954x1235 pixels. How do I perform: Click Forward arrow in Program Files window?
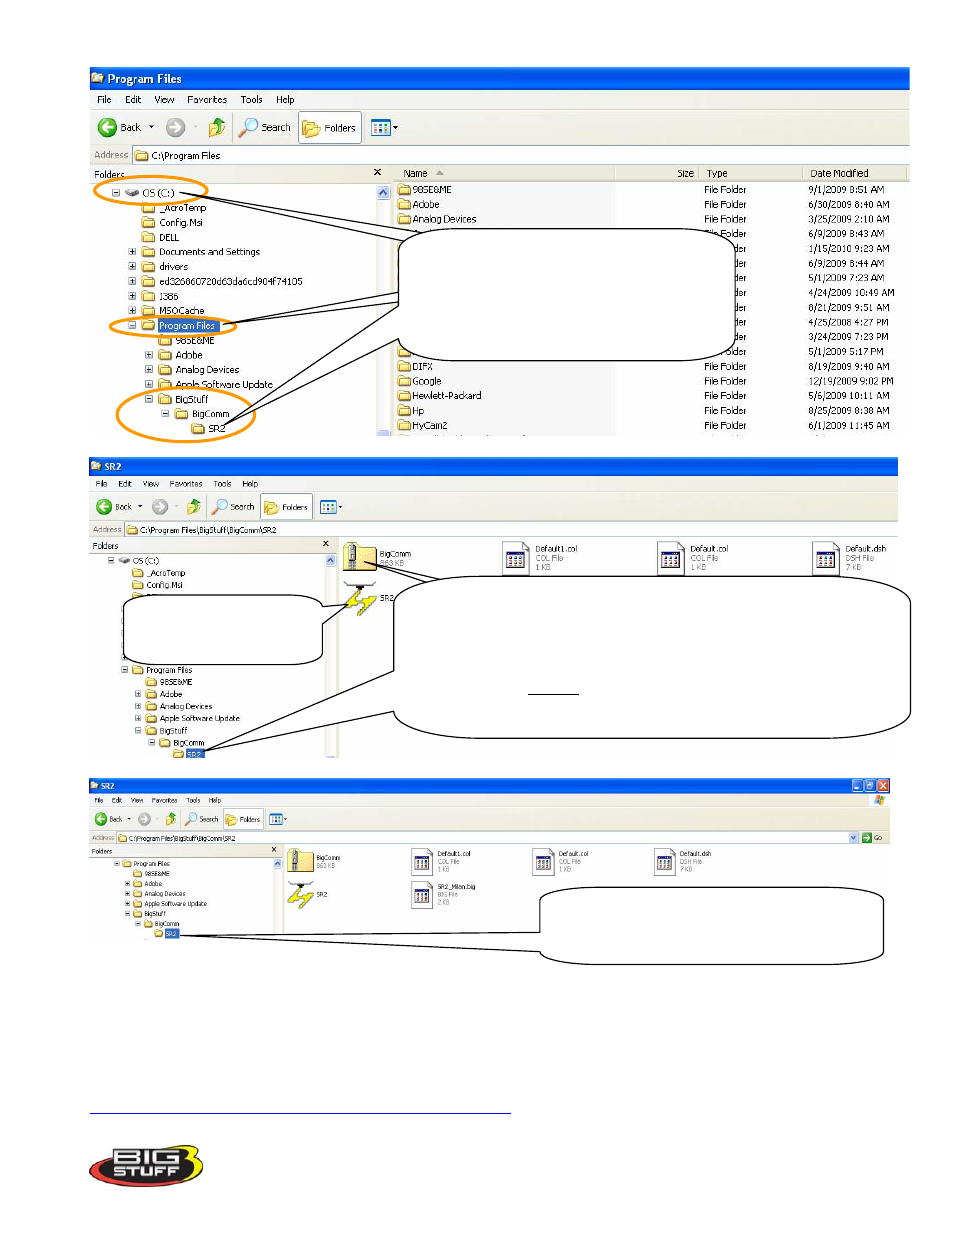point(175,127)
